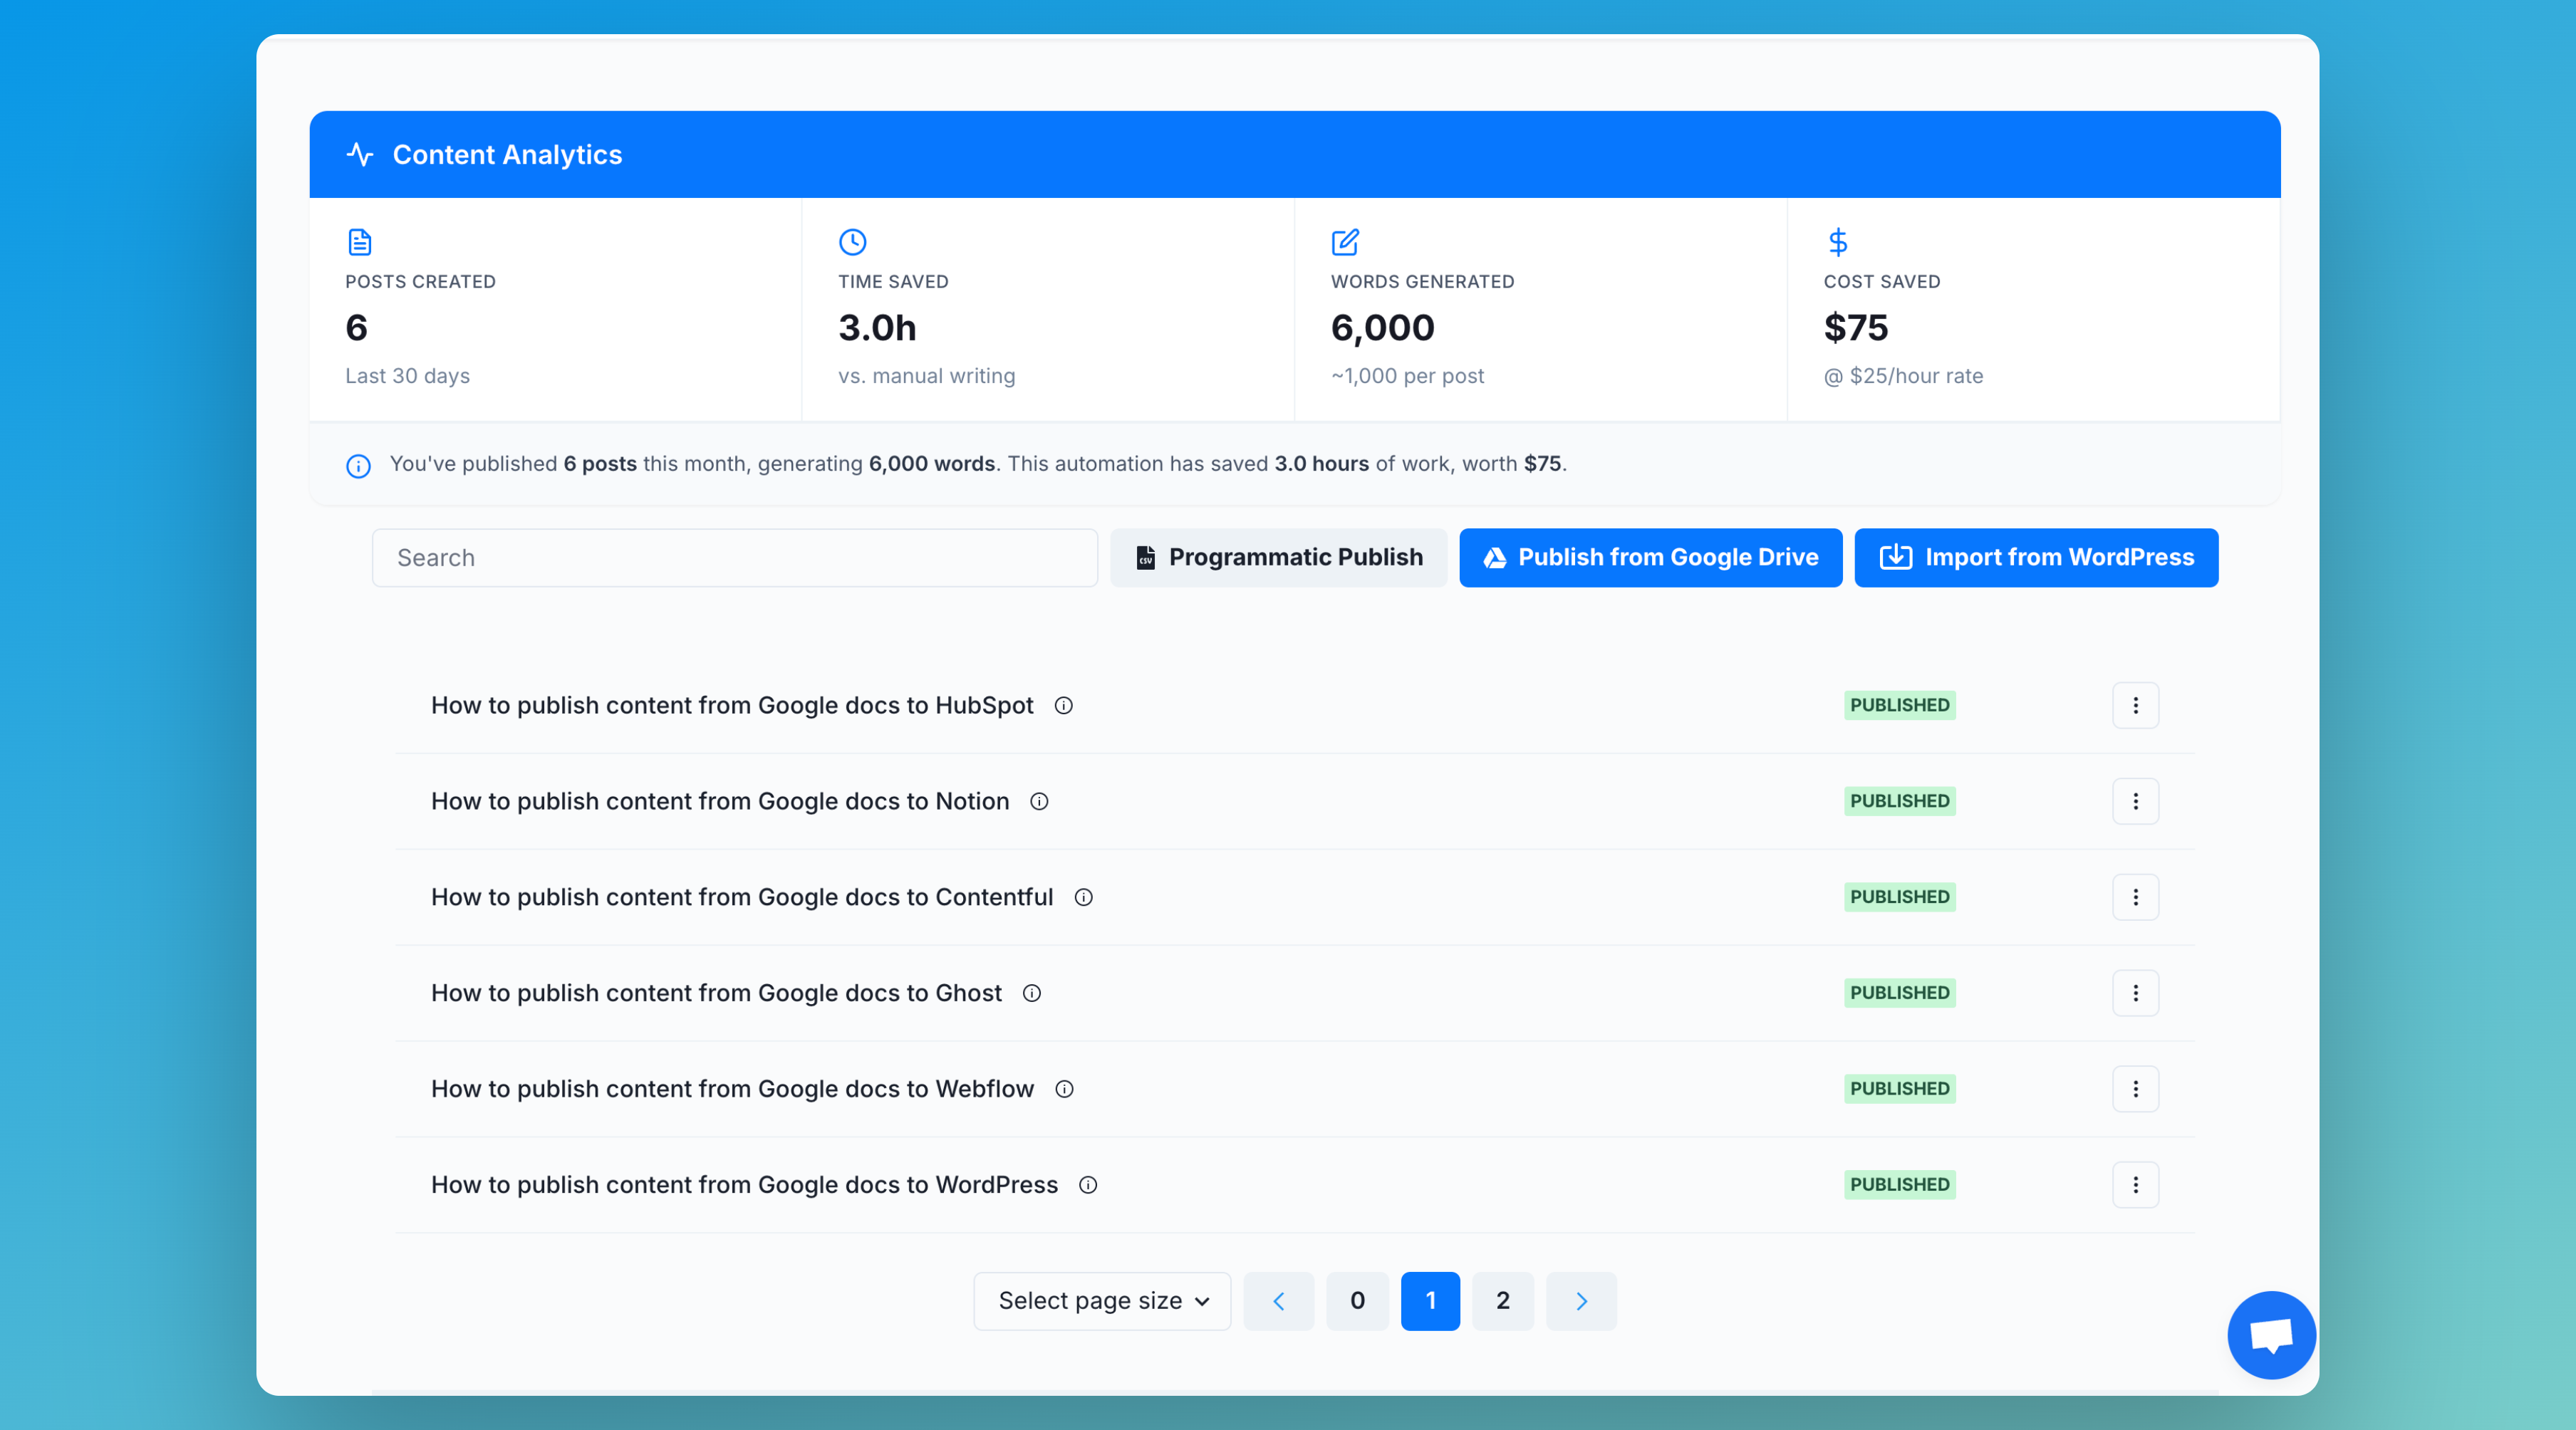Click info icon beside Webflow post title
The width and height of the screenshot is (2576, 1430).
1064,1089
